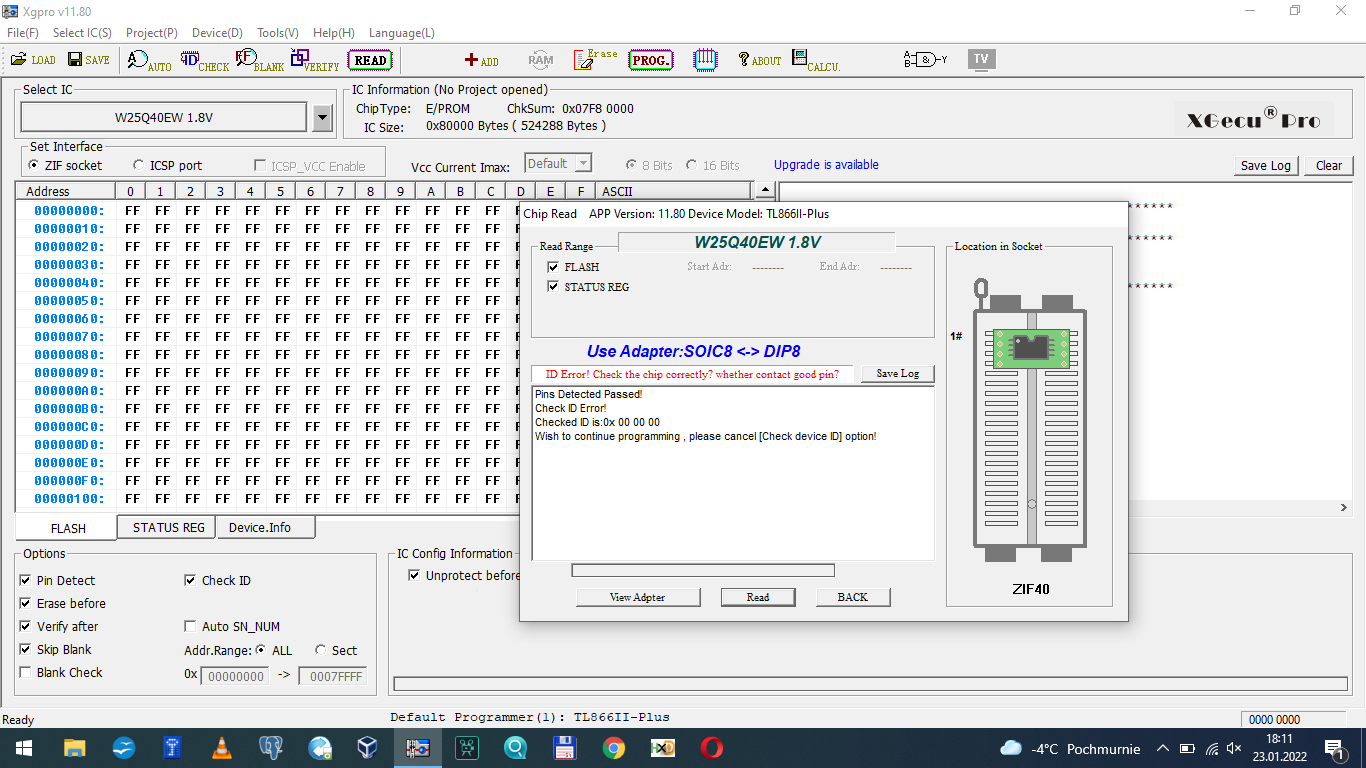Click the ZIF40 socket location image
This screenshot has height=768, width=1366.
1029,420
